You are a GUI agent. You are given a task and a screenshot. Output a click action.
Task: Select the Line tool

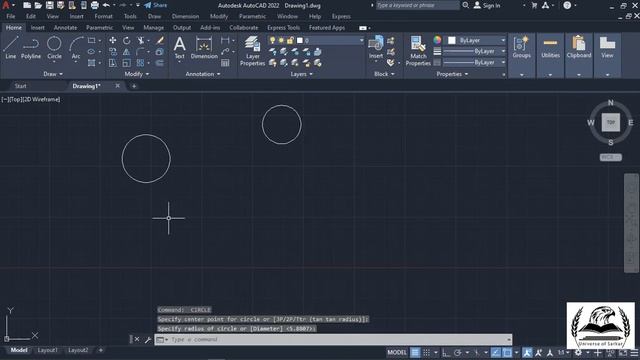pyautogui.click(x=11, y=47)
